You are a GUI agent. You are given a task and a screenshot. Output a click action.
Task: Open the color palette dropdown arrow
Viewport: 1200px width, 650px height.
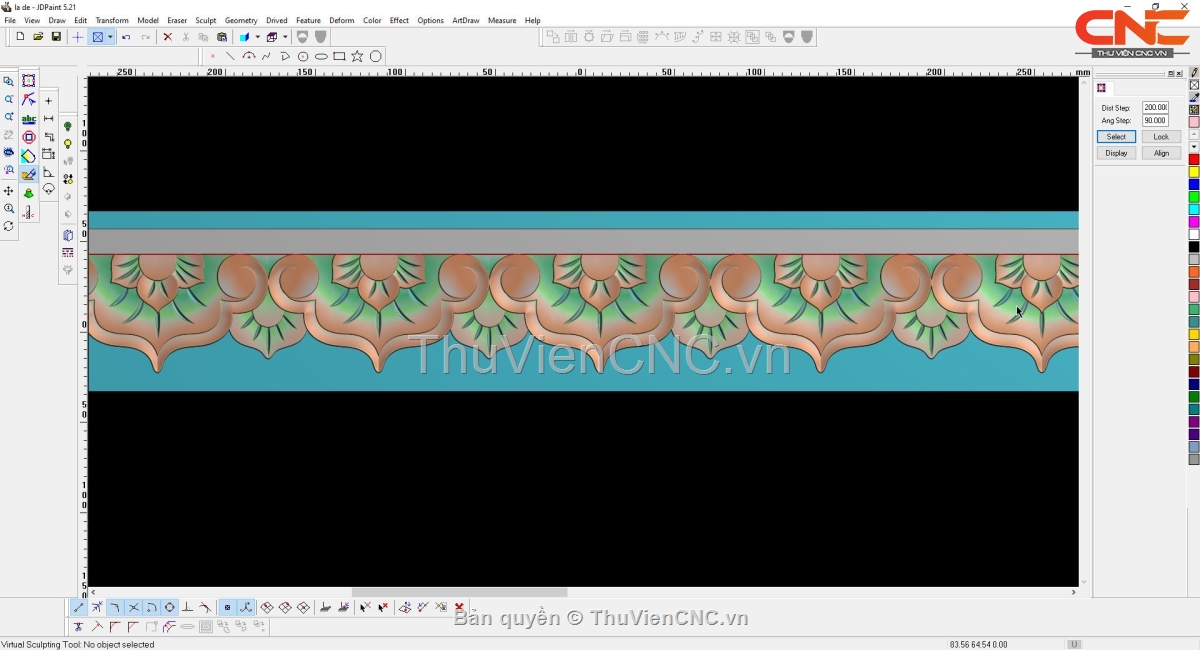pyautogui.click(x=1194, y=147)
